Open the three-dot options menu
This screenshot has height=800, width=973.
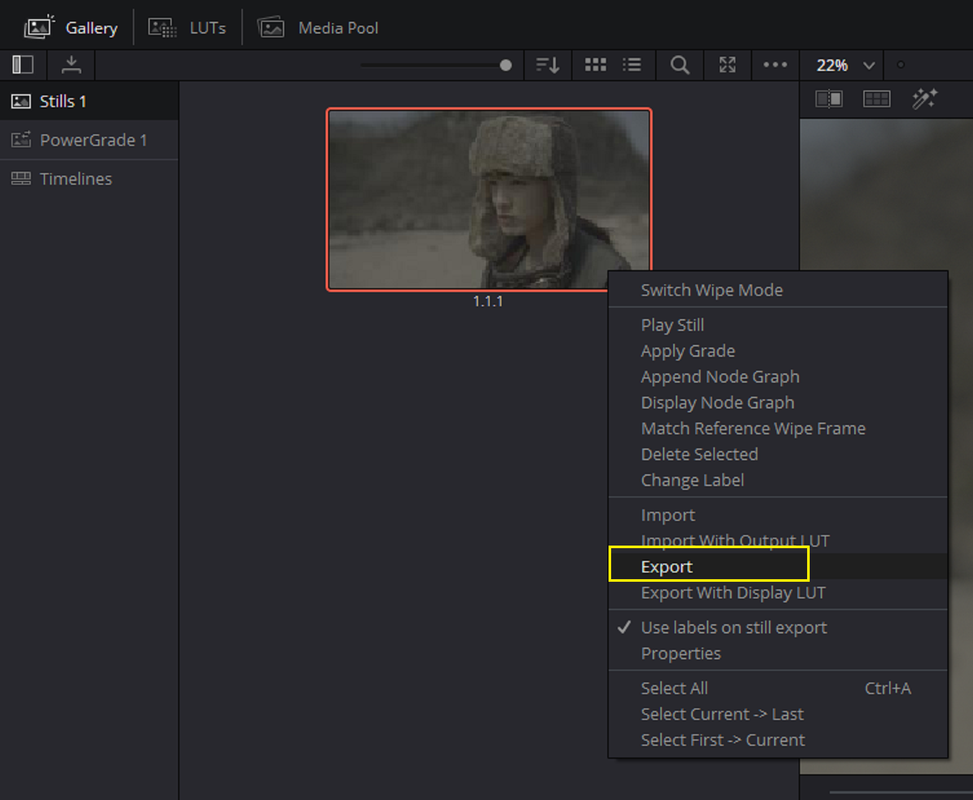point(775,65)
